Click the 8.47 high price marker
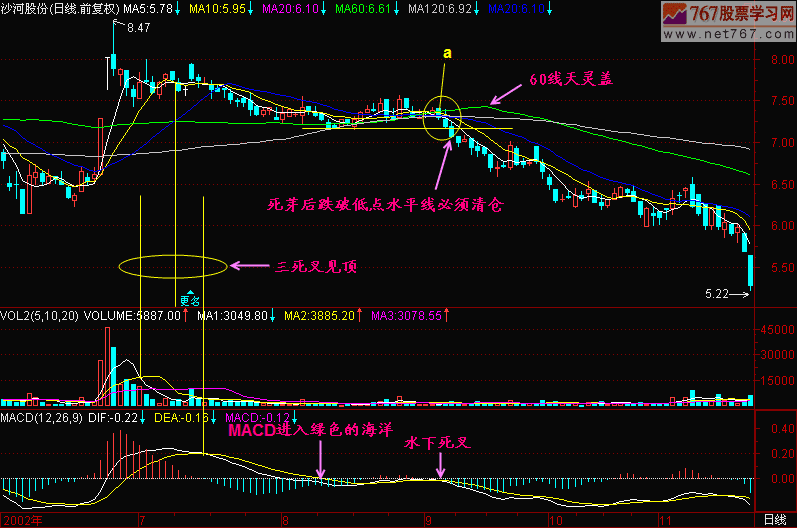 coord(138,29)
